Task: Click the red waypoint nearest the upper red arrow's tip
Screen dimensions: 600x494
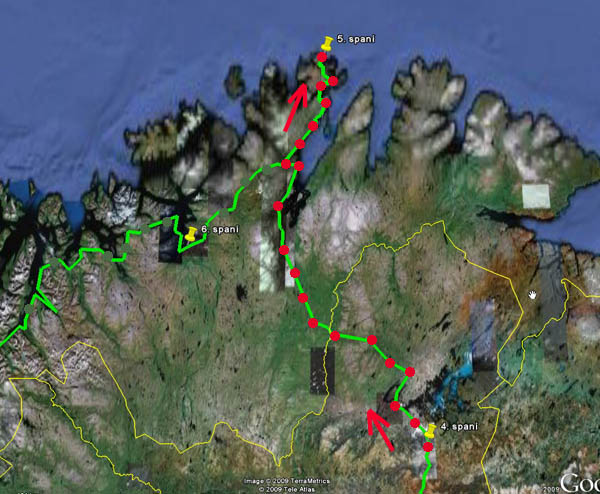Action: (320, 87)
